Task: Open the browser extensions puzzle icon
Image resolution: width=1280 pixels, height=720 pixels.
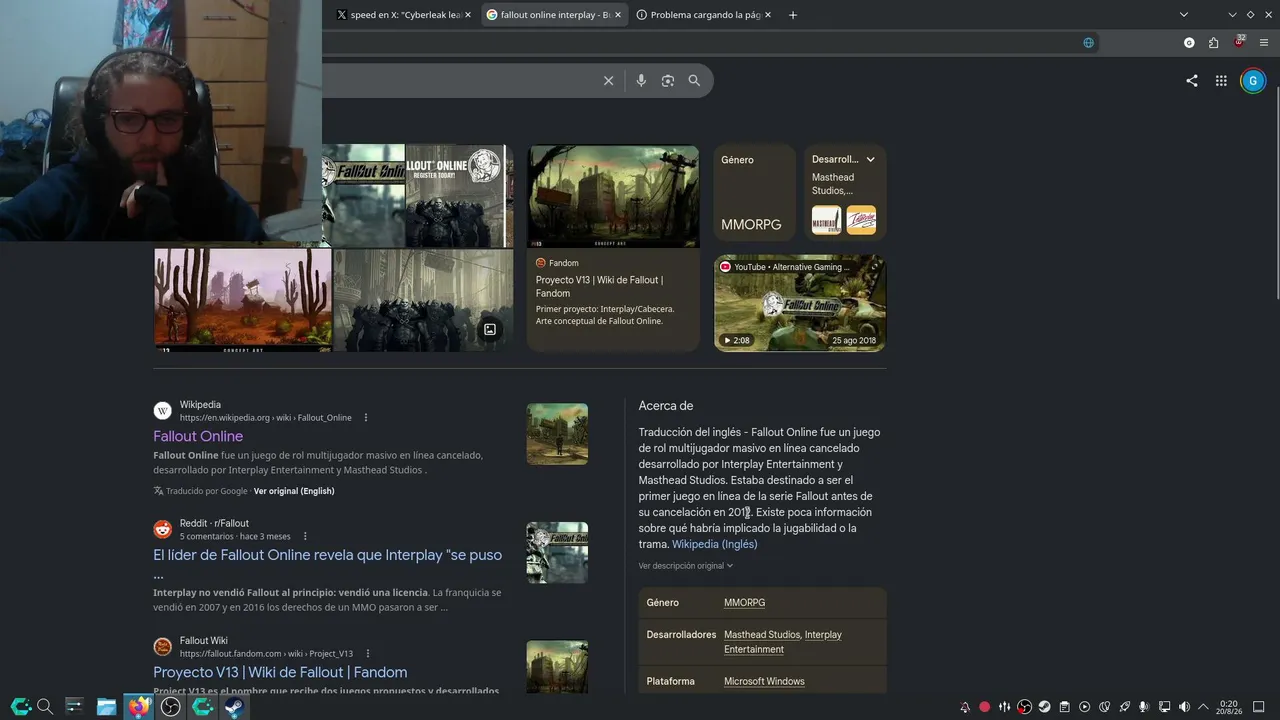Action: [1213, 42]
